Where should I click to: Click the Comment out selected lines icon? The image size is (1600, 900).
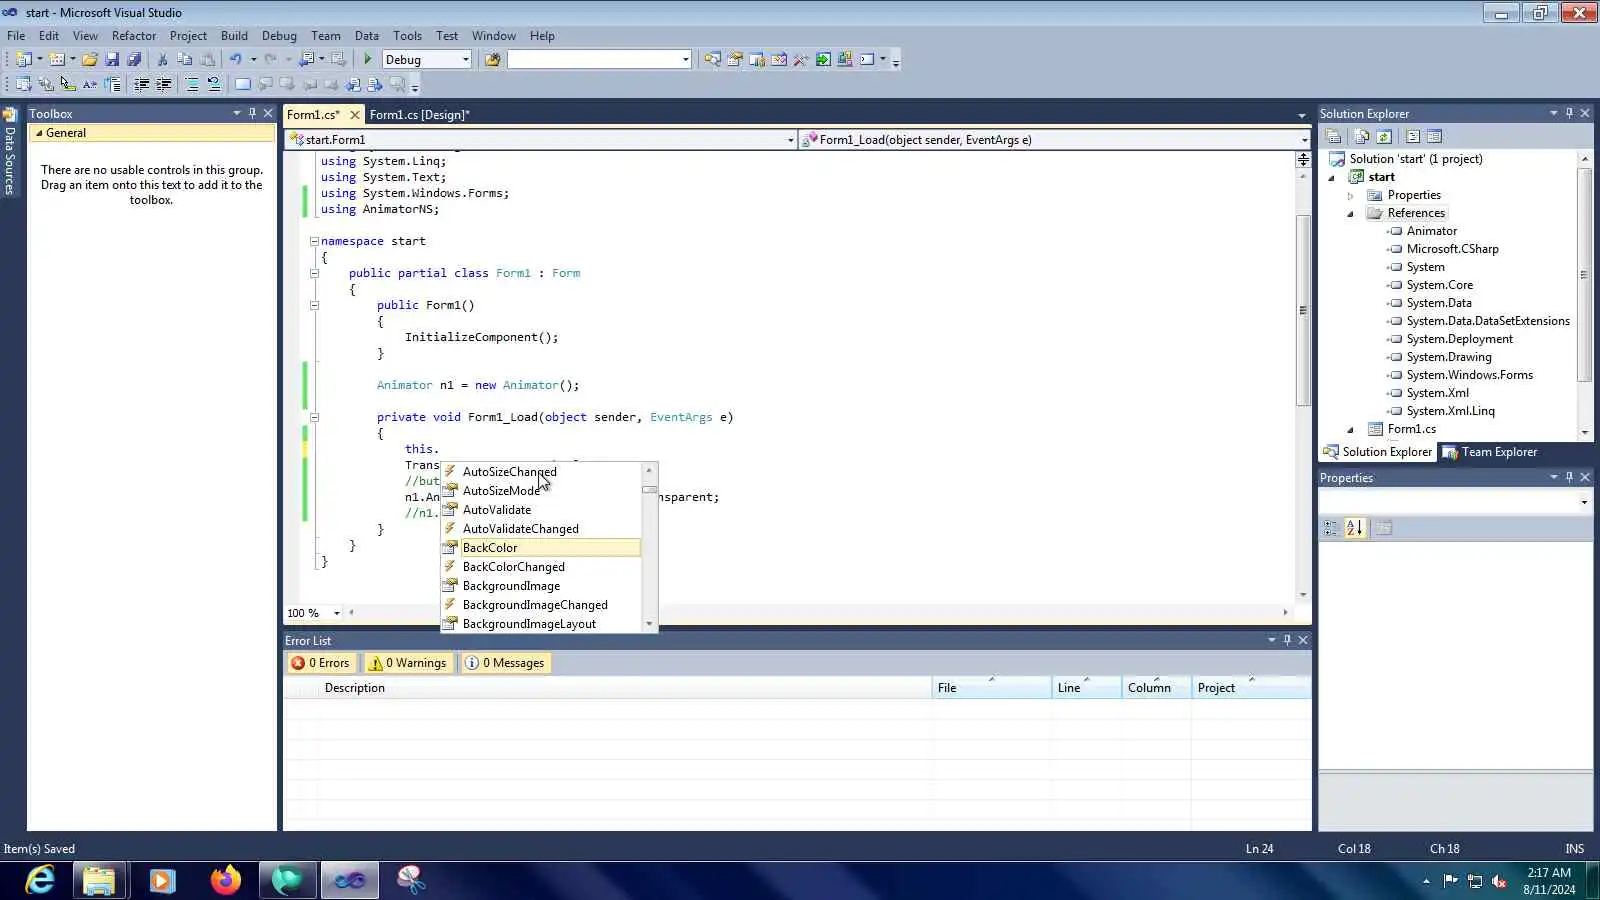(192, 85)
